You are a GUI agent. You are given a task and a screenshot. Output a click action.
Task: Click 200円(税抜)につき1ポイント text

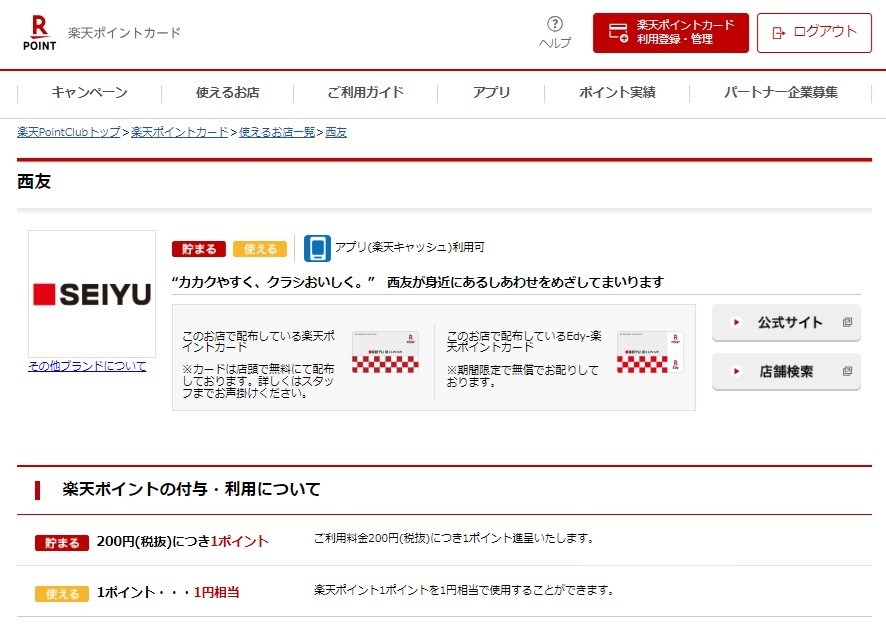[183, 541]
